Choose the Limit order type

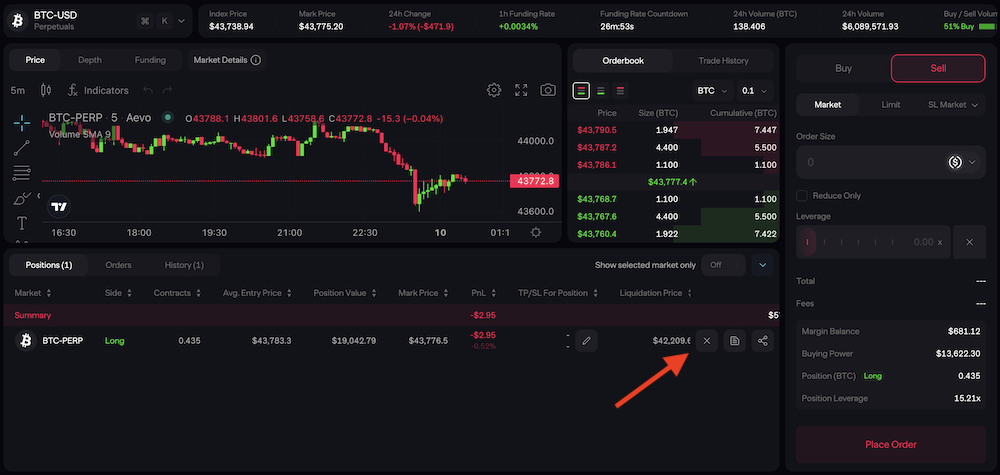891,105
